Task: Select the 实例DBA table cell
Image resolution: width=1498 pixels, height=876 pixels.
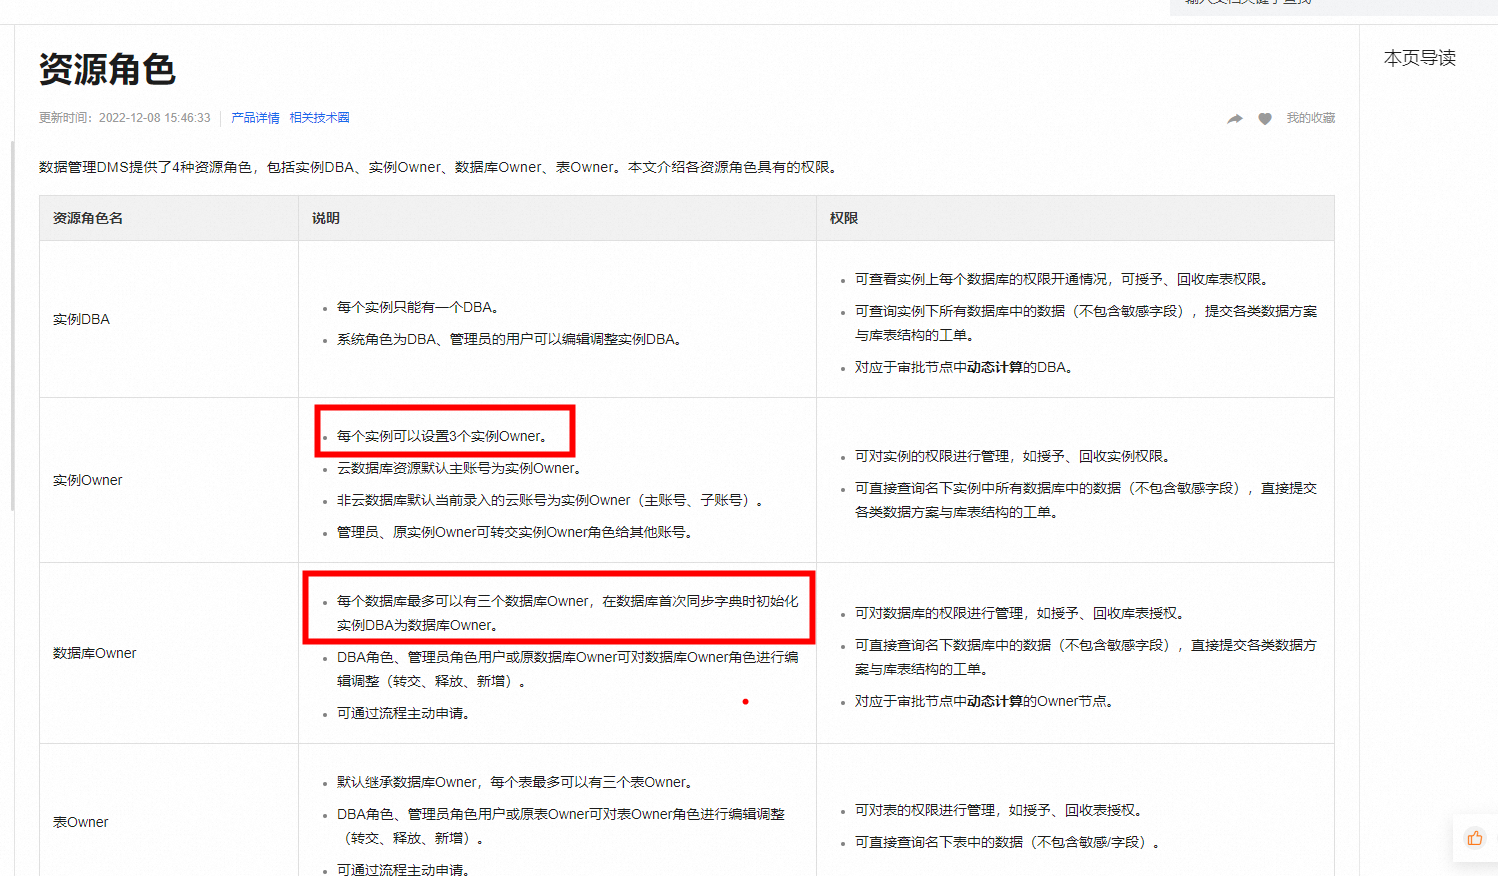Action: [169, 319]
